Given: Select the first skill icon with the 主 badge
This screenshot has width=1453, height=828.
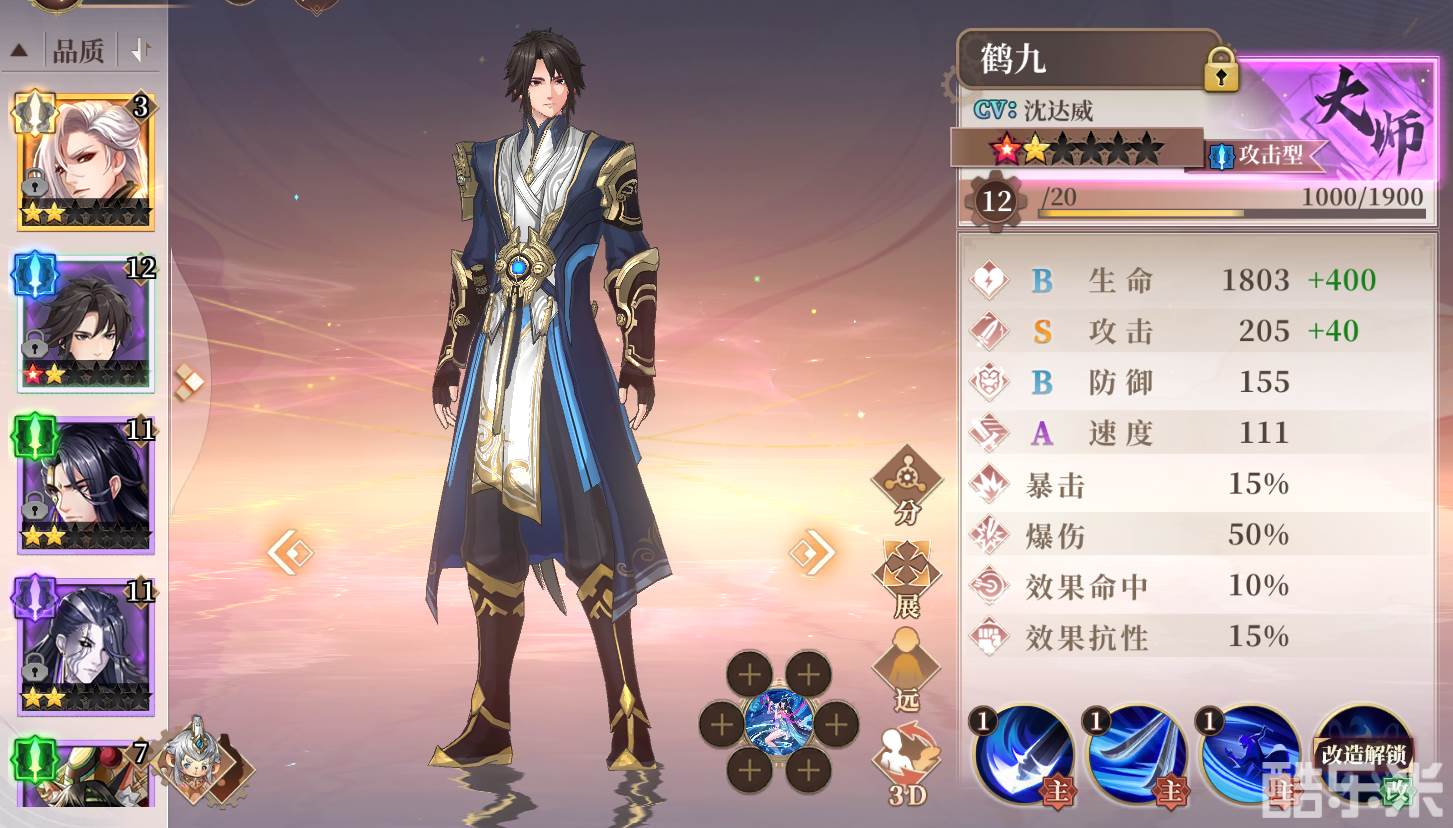Looking at the screenshot, I should [x=1025, y=755].
